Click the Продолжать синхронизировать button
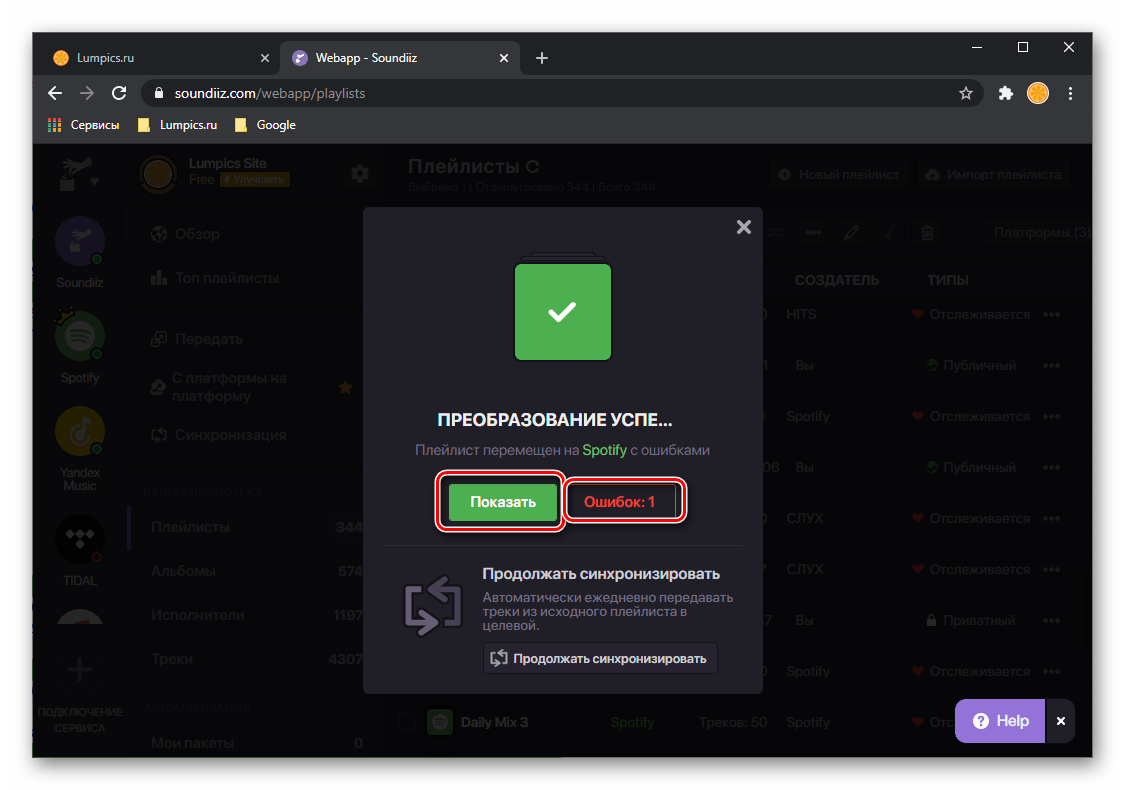Viewport: 1125px width, 790px height. point(600,658)
